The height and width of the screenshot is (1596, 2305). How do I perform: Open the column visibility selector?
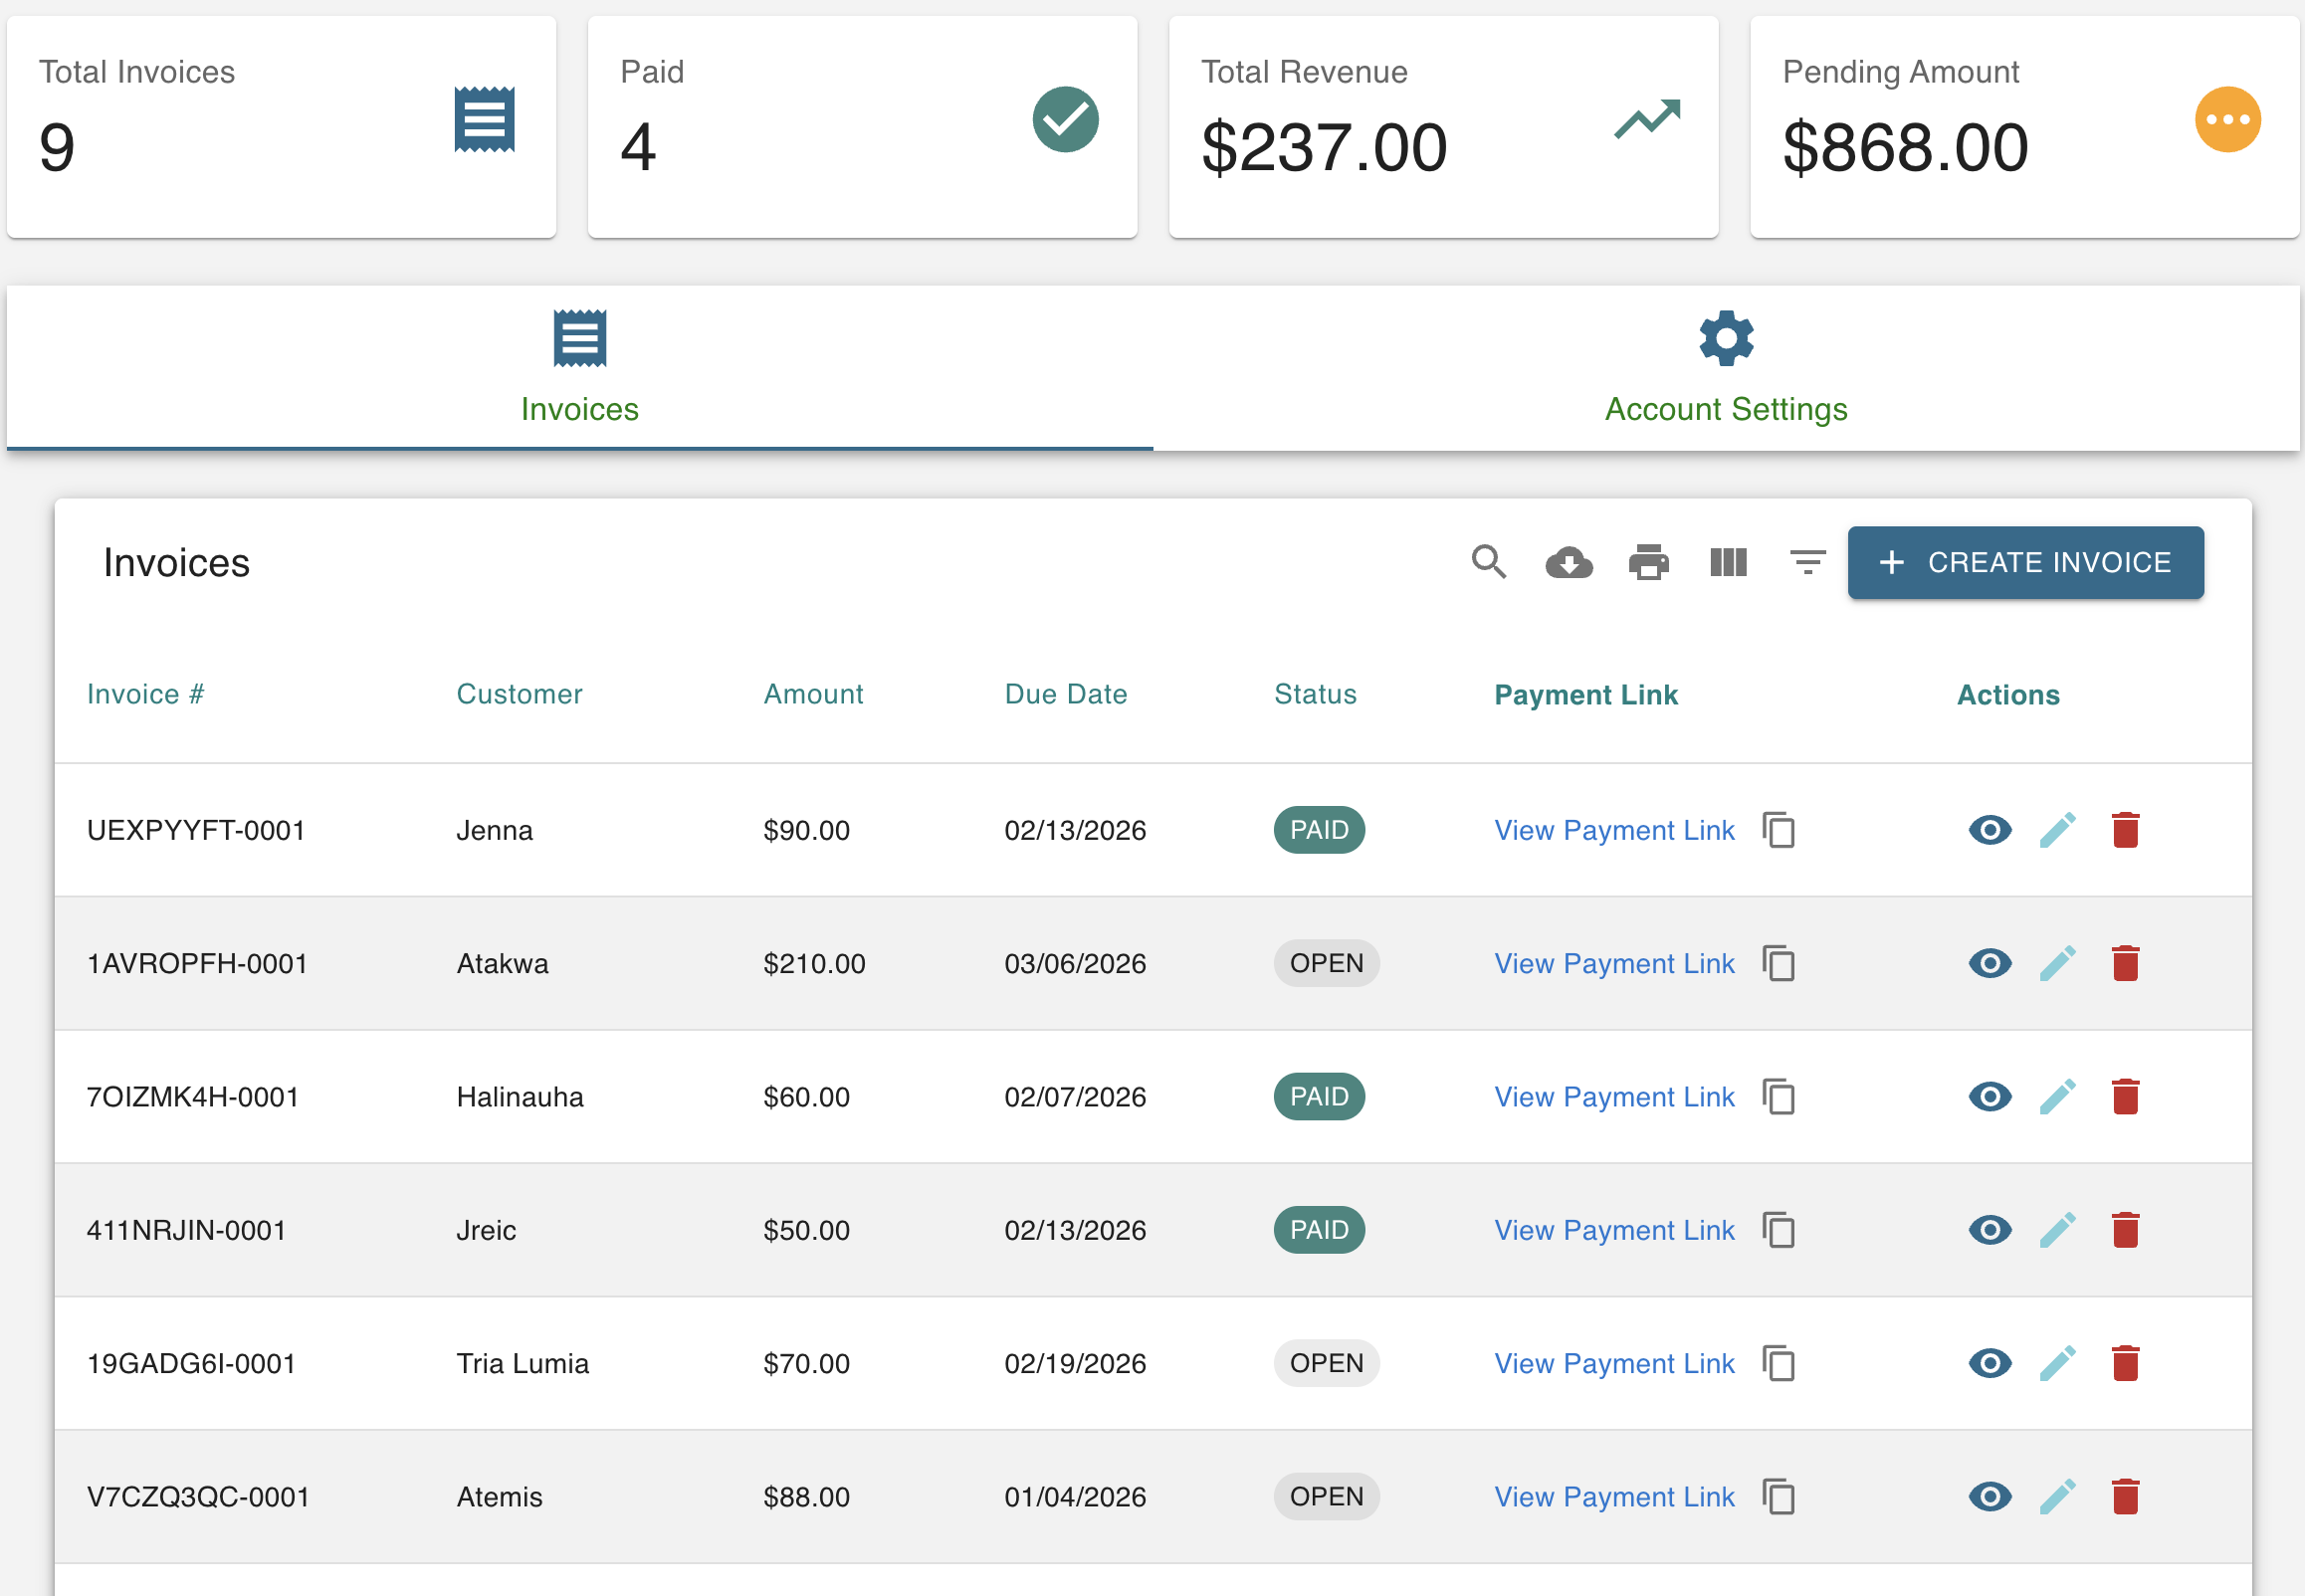(1727, 562)
